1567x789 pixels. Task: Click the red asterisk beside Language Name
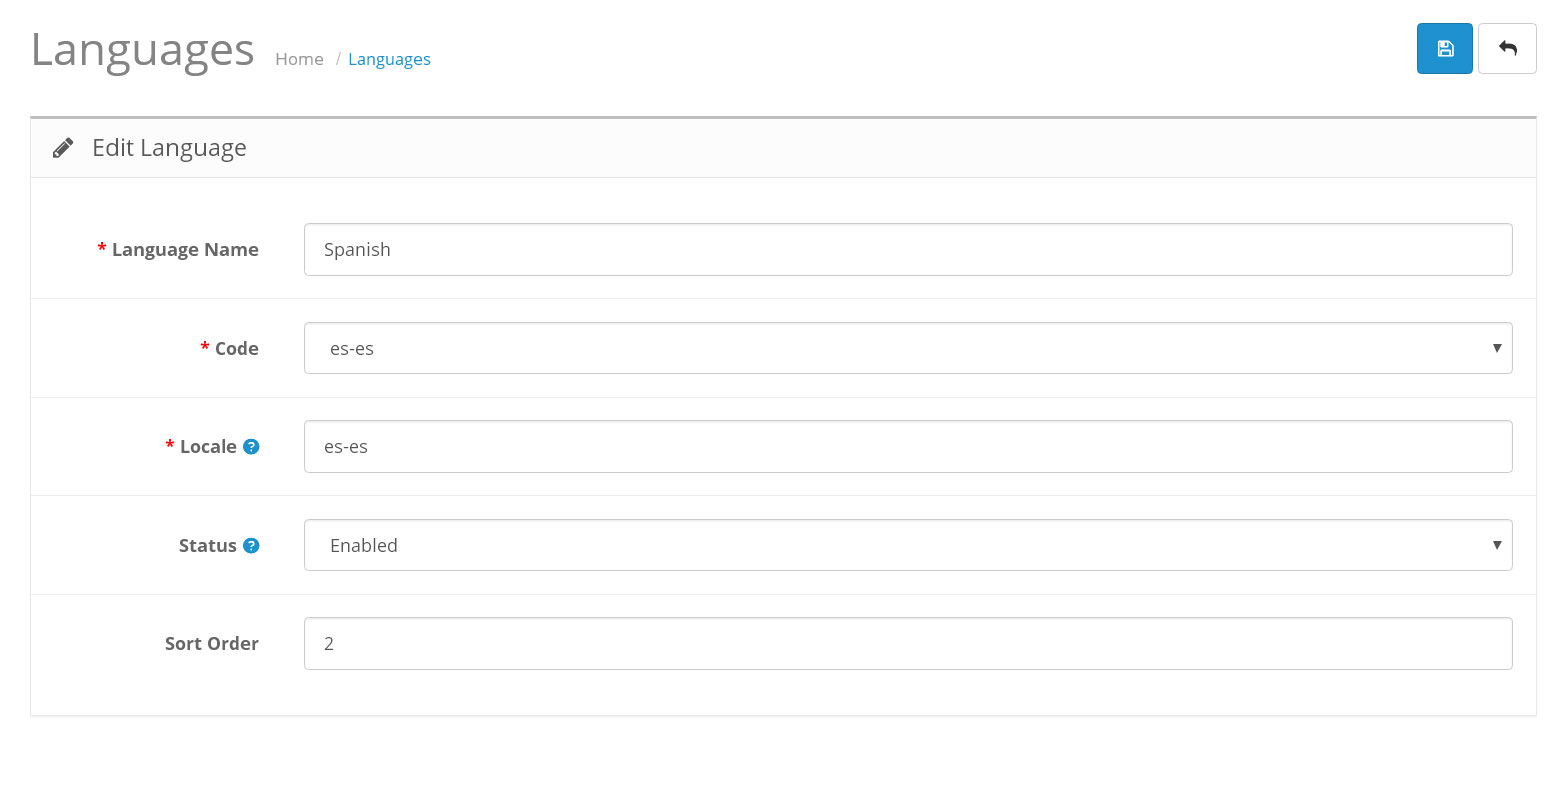click(102, 249)
